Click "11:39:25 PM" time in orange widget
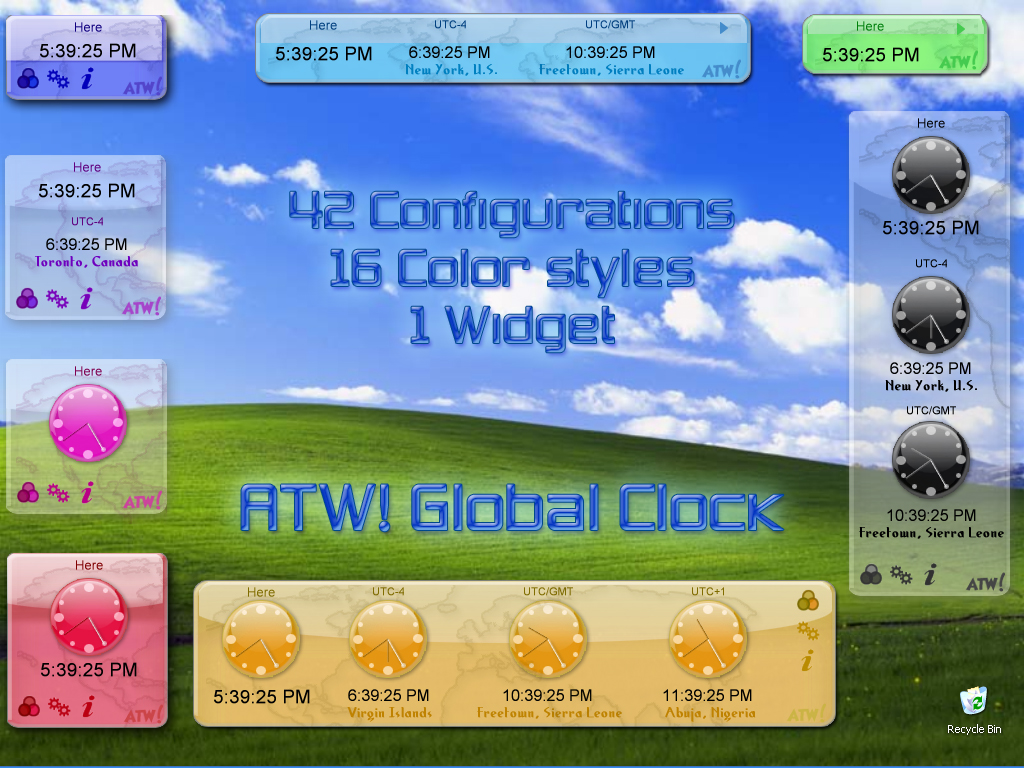This screenshot has width=1024, height=768. (707, 695)
